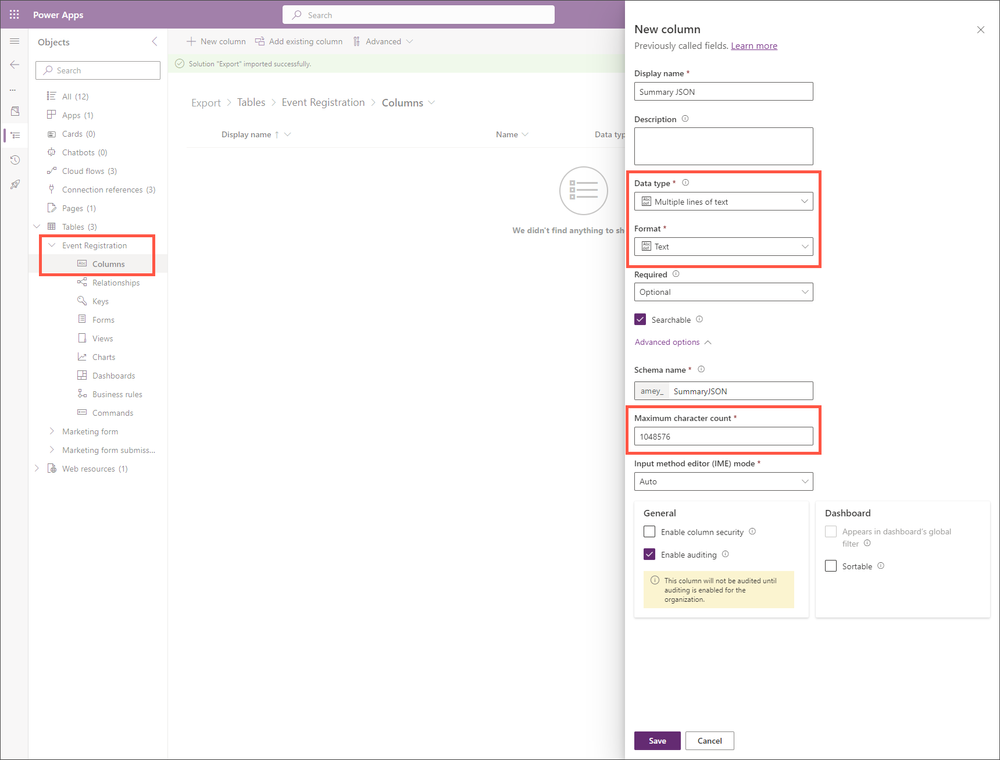Viewport: 1000px width, 760px height.
Task: Toggle the Sortable checkbox under Dashboard
Action: (x=830, y=566)
